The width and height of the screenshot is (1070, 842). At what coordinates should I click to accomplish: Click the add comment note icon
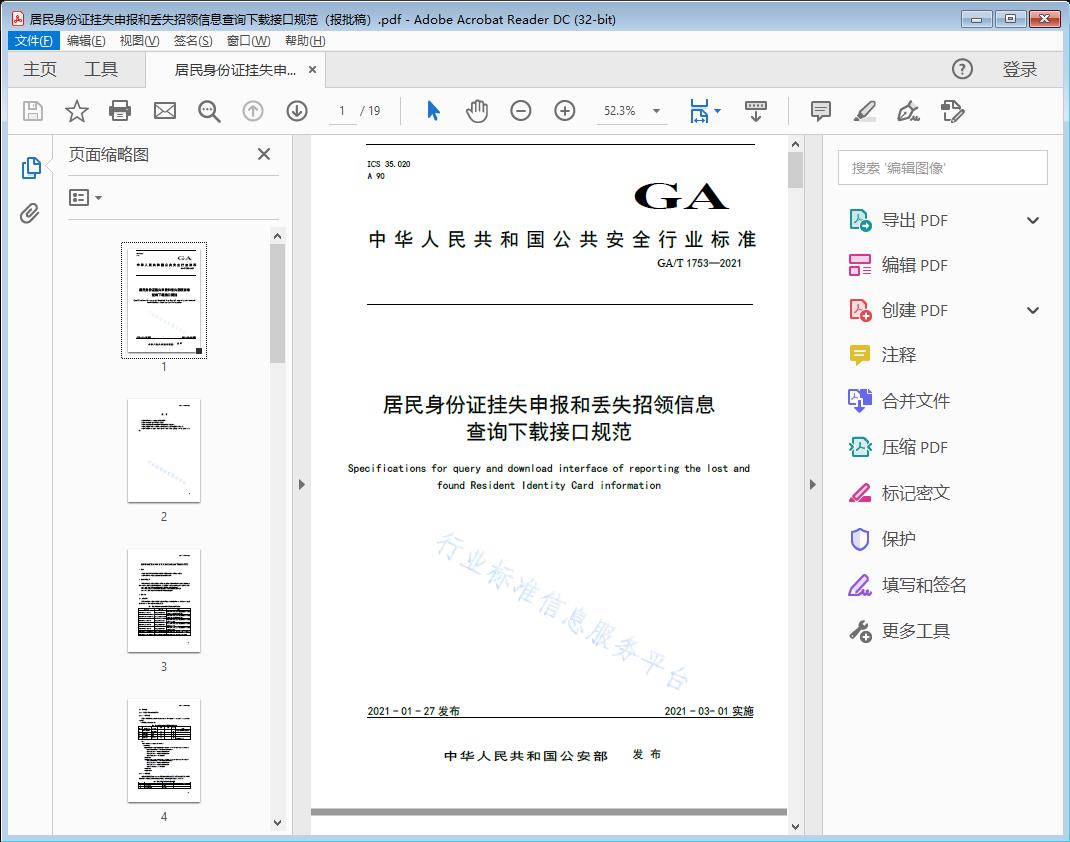click(x=821, y=111)
